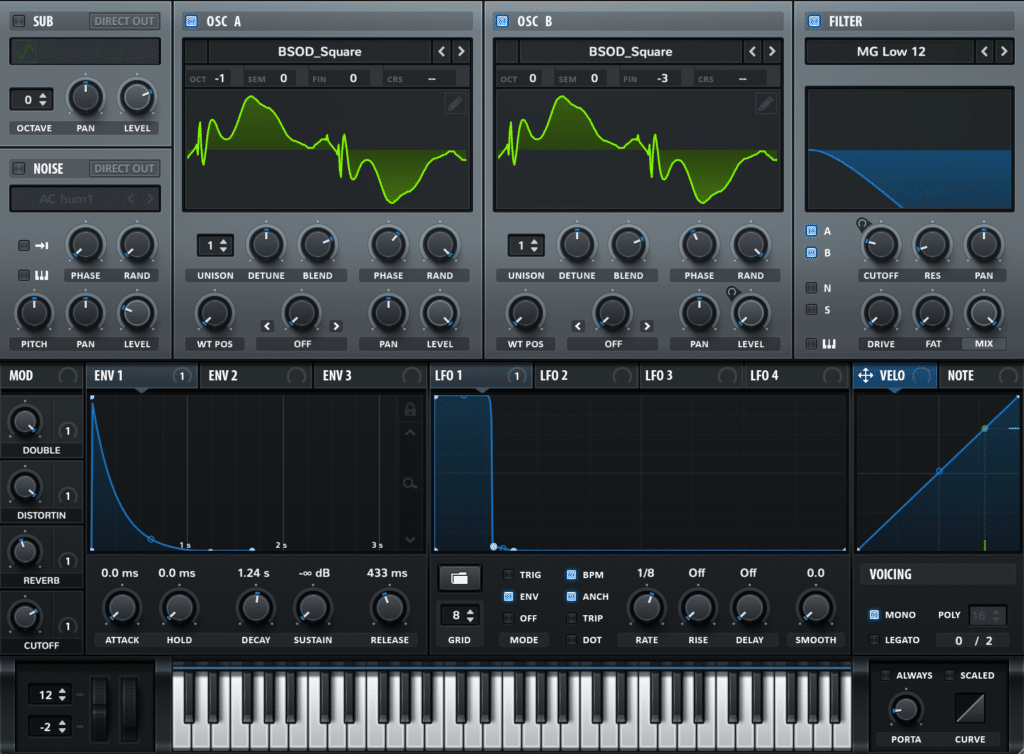1024x754 pixels.
Task: Click the portamento CURVE shape icon
Action: tap(969, 709)
